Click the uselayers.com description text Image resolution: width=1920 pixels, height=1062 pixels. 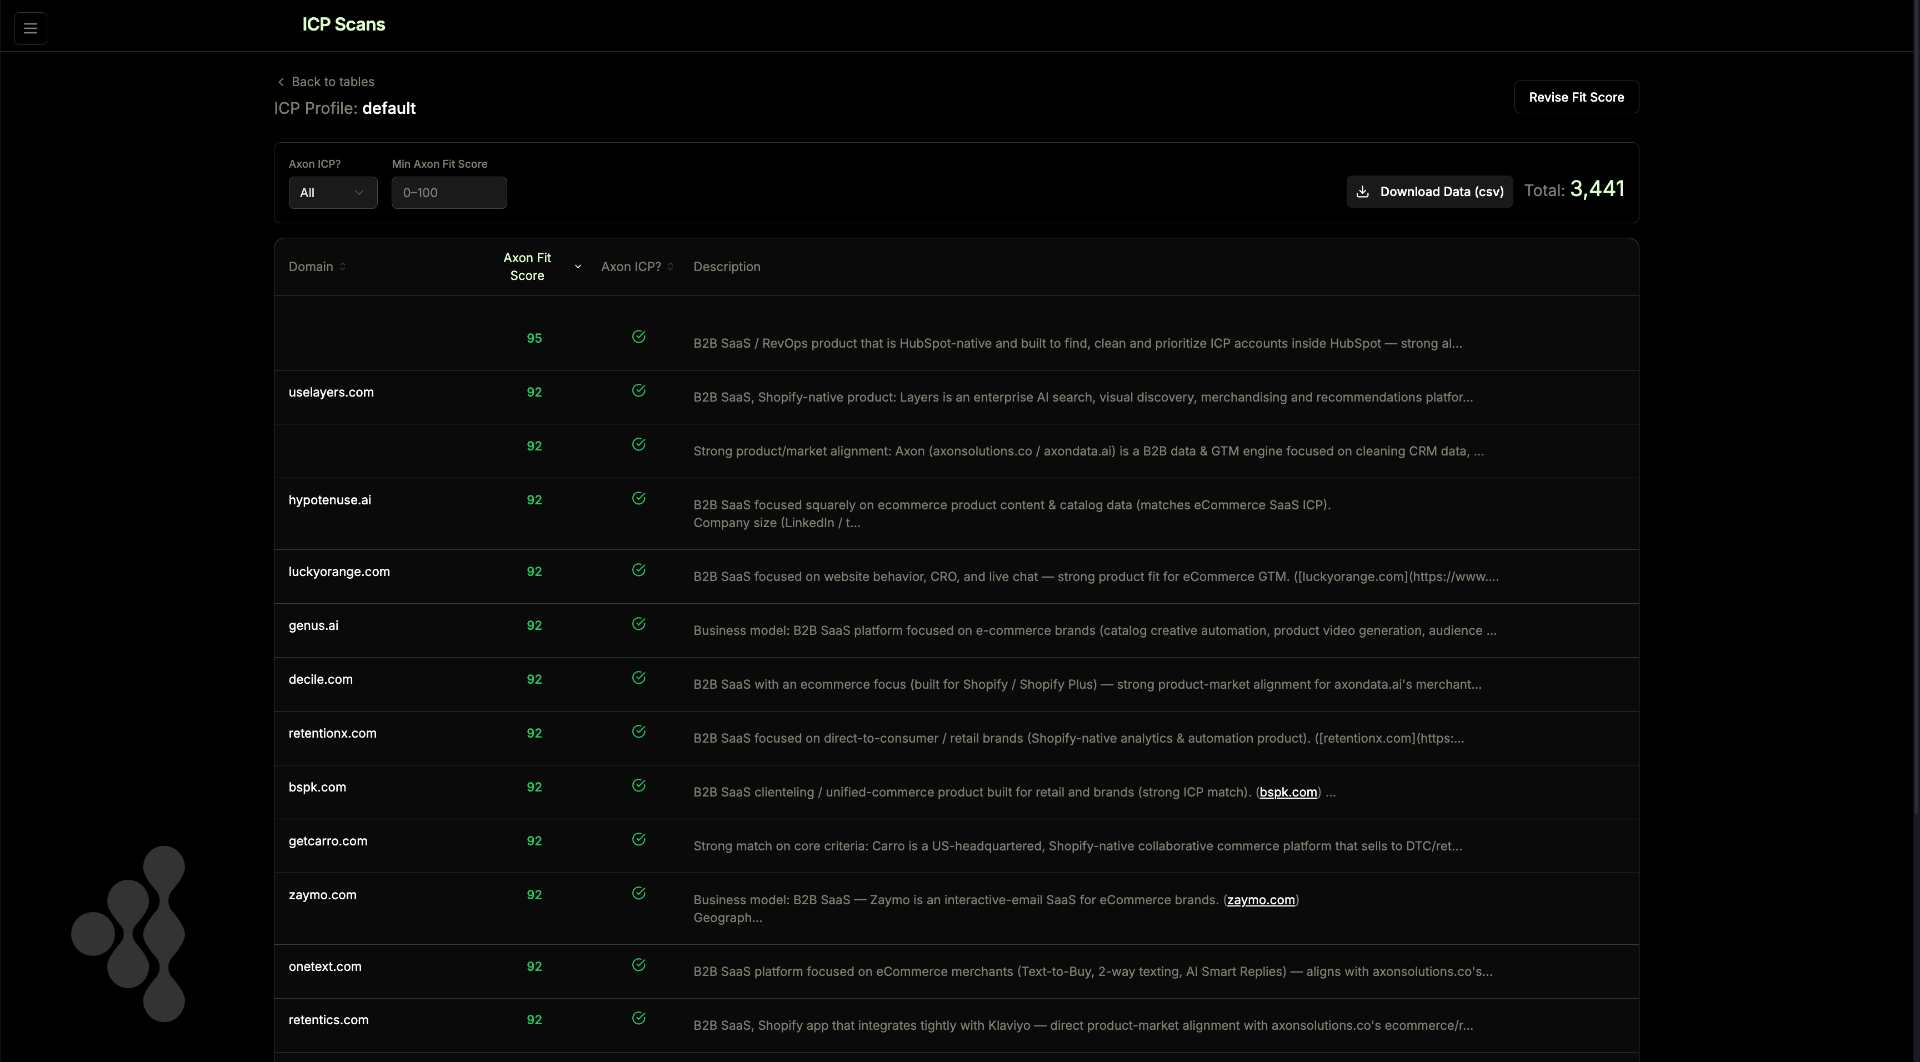1083,398
